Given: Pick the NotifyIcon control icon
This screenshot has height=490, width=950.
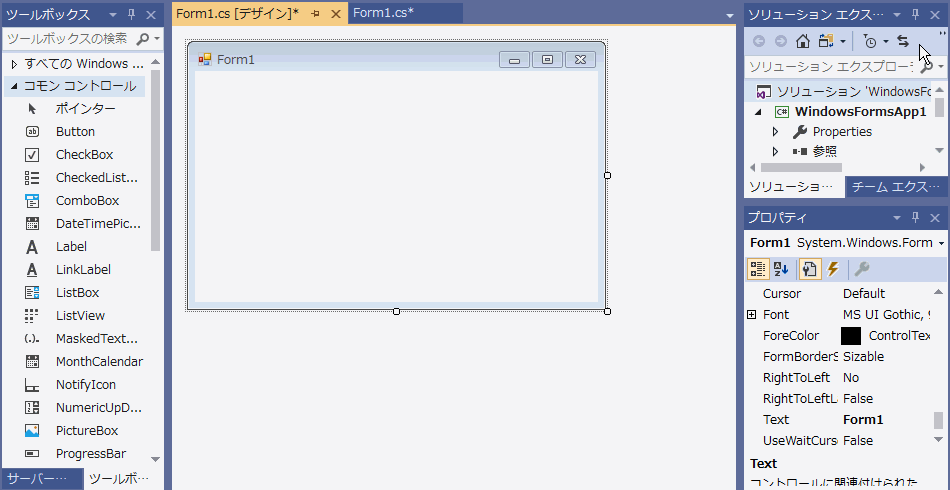Looking at the screenshot, I should (32, 385).
